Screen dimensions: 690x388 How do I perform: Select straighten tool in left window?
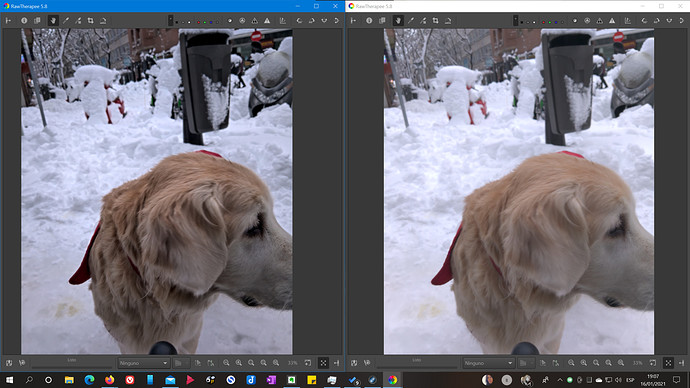(103, 21)
